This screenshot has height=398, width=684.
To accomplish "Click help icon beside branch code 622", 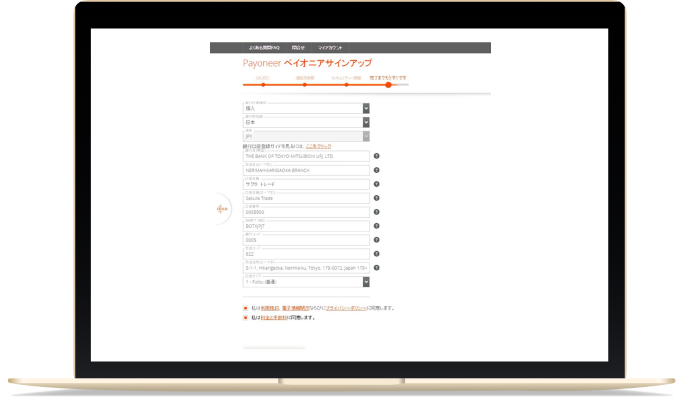I will coord(376,254).
